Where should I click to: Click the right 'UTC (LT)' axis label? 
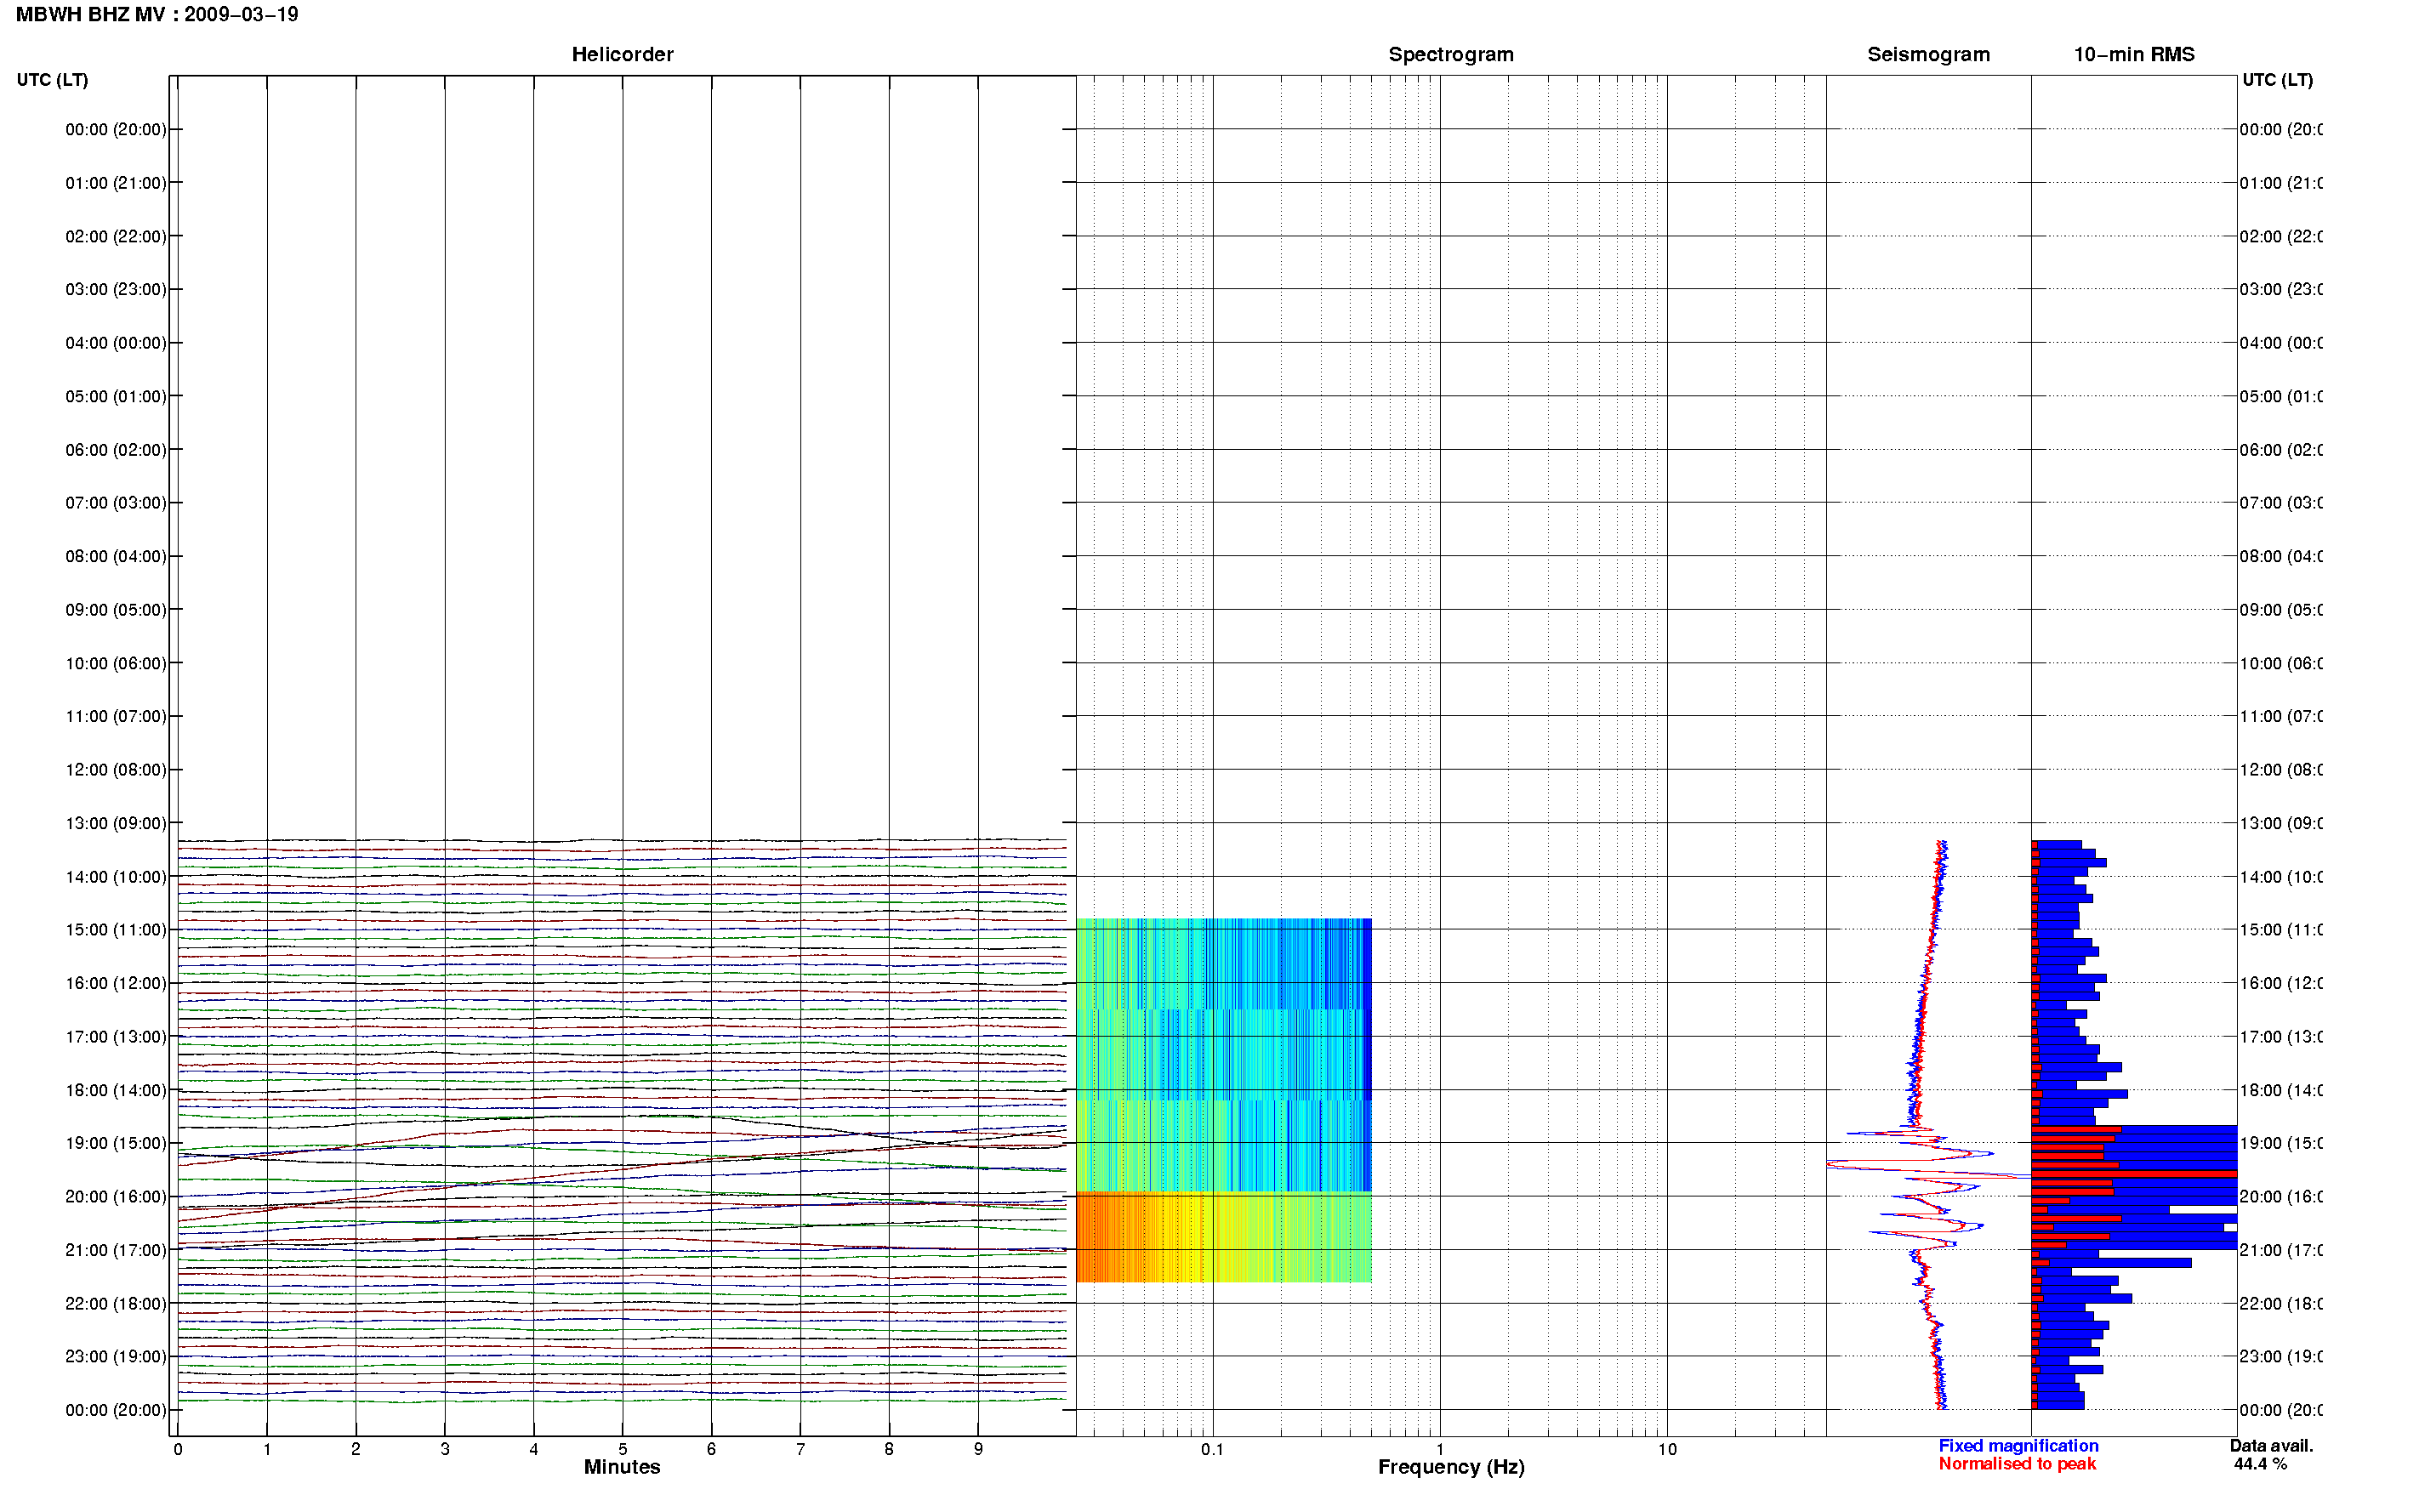2277,79
